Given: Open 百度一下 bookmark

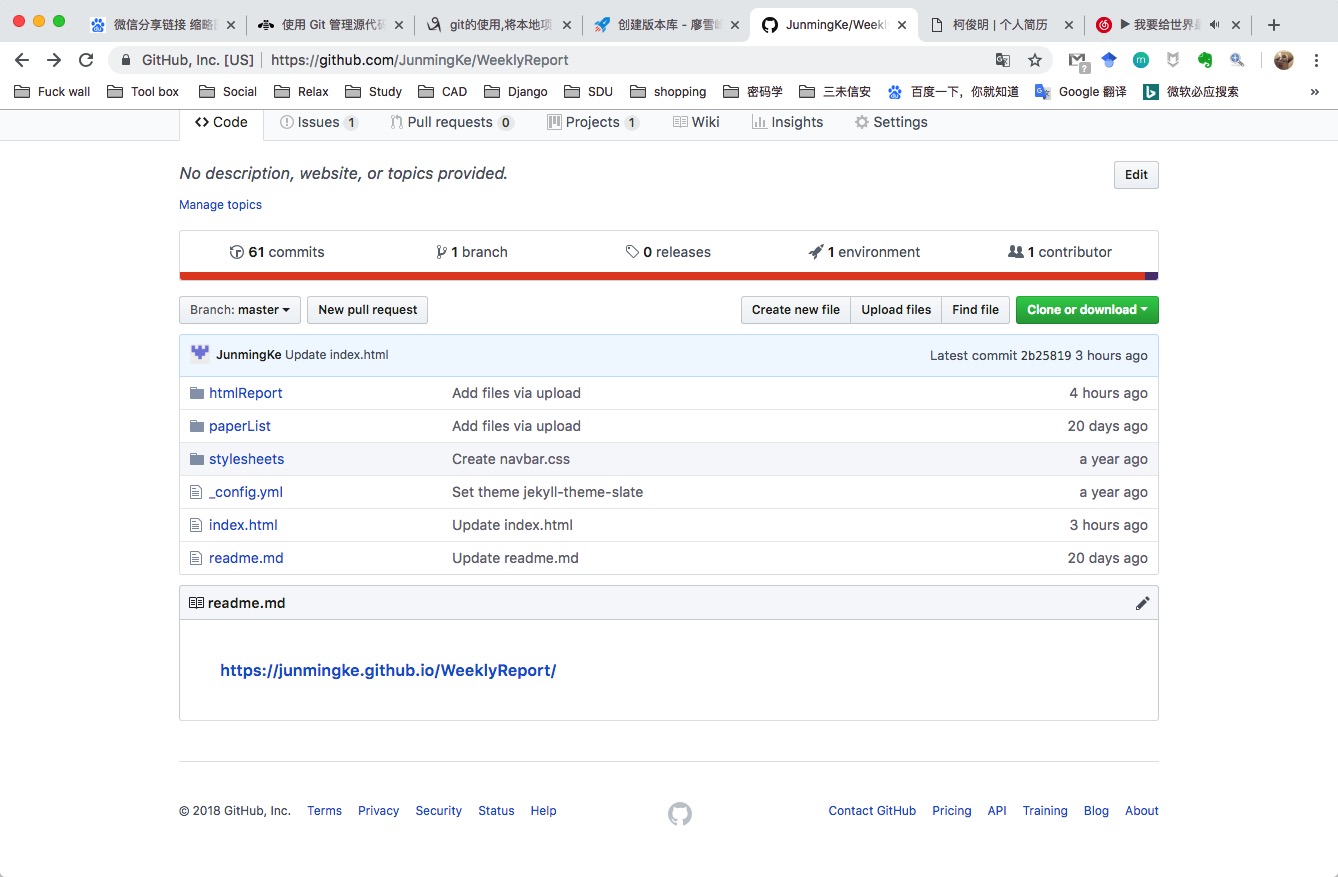Looking at the screenshot, I should tap(953, 91).
